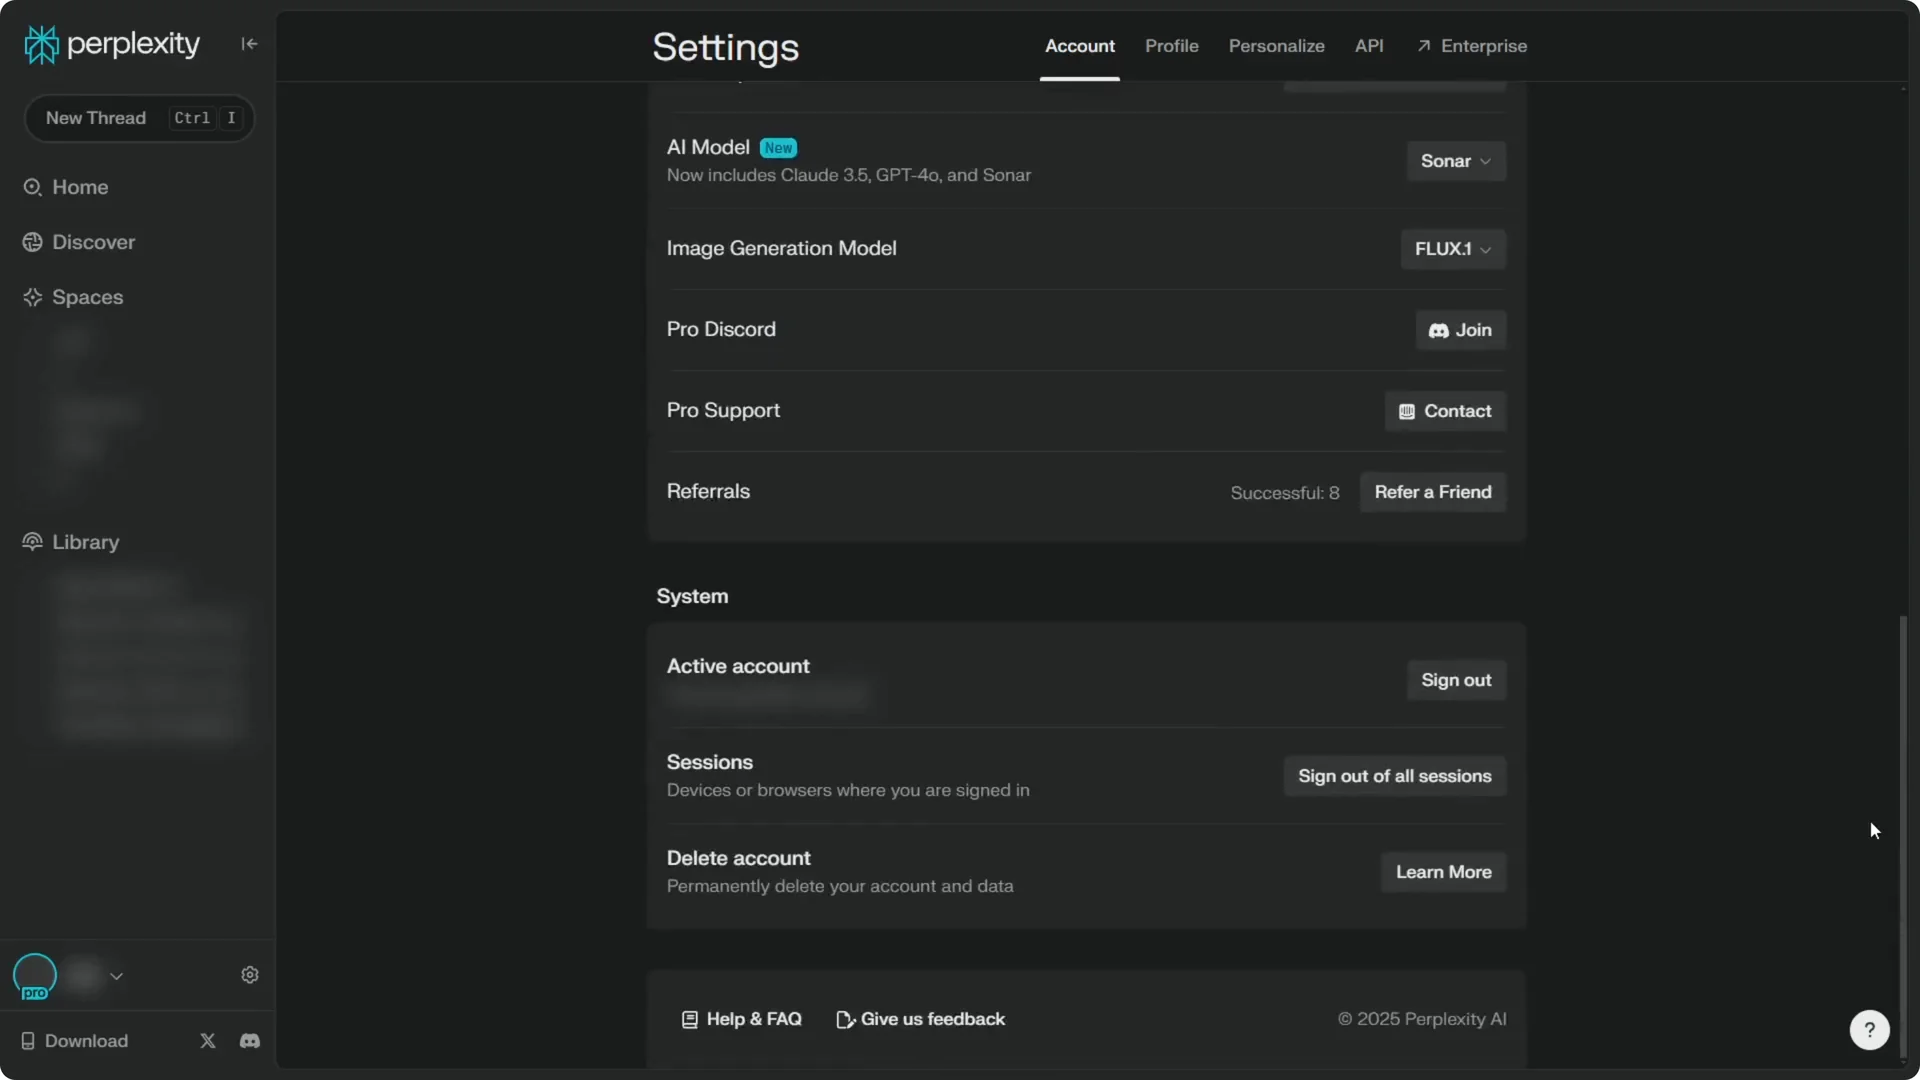Open Perplexity's Discord from the sidebar footer
Screen dimensions: 1920x1080
249,1041
